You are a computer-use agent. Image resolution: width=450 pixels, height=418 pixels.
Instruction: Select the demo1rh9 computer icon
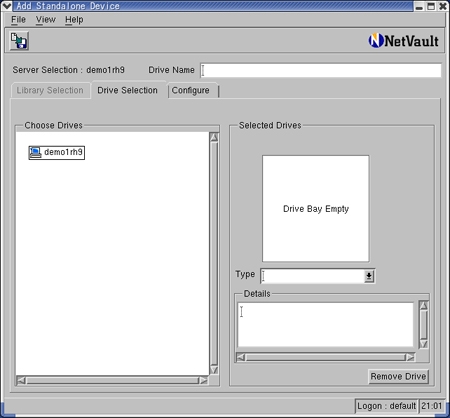[35, 152]
